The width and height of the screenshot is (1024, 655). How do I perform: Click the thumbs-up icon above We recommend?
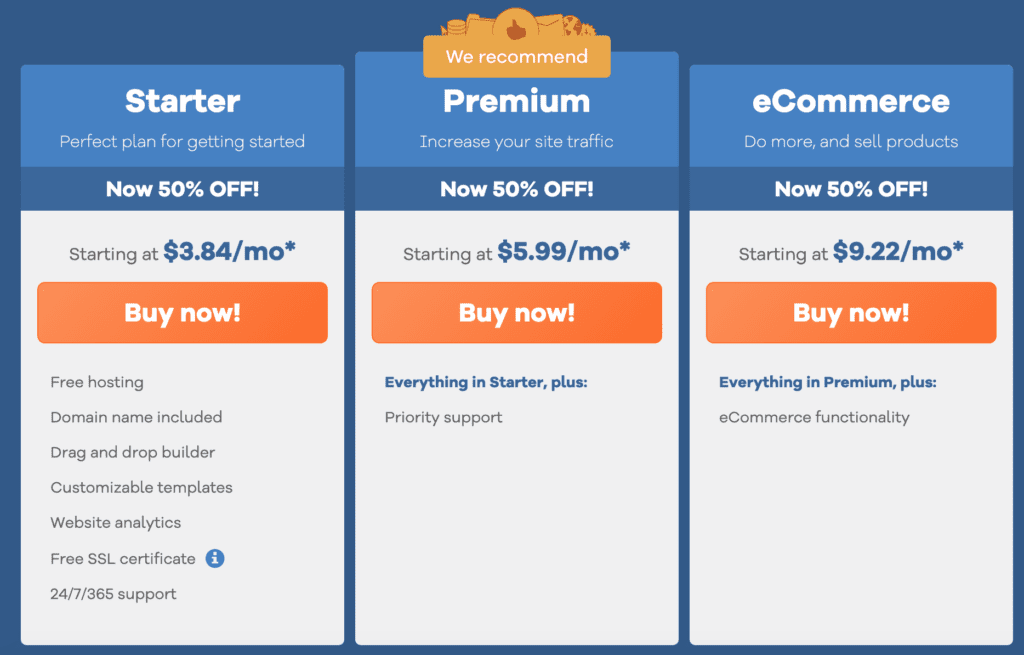pyautogui.click(x=516, y=26)
